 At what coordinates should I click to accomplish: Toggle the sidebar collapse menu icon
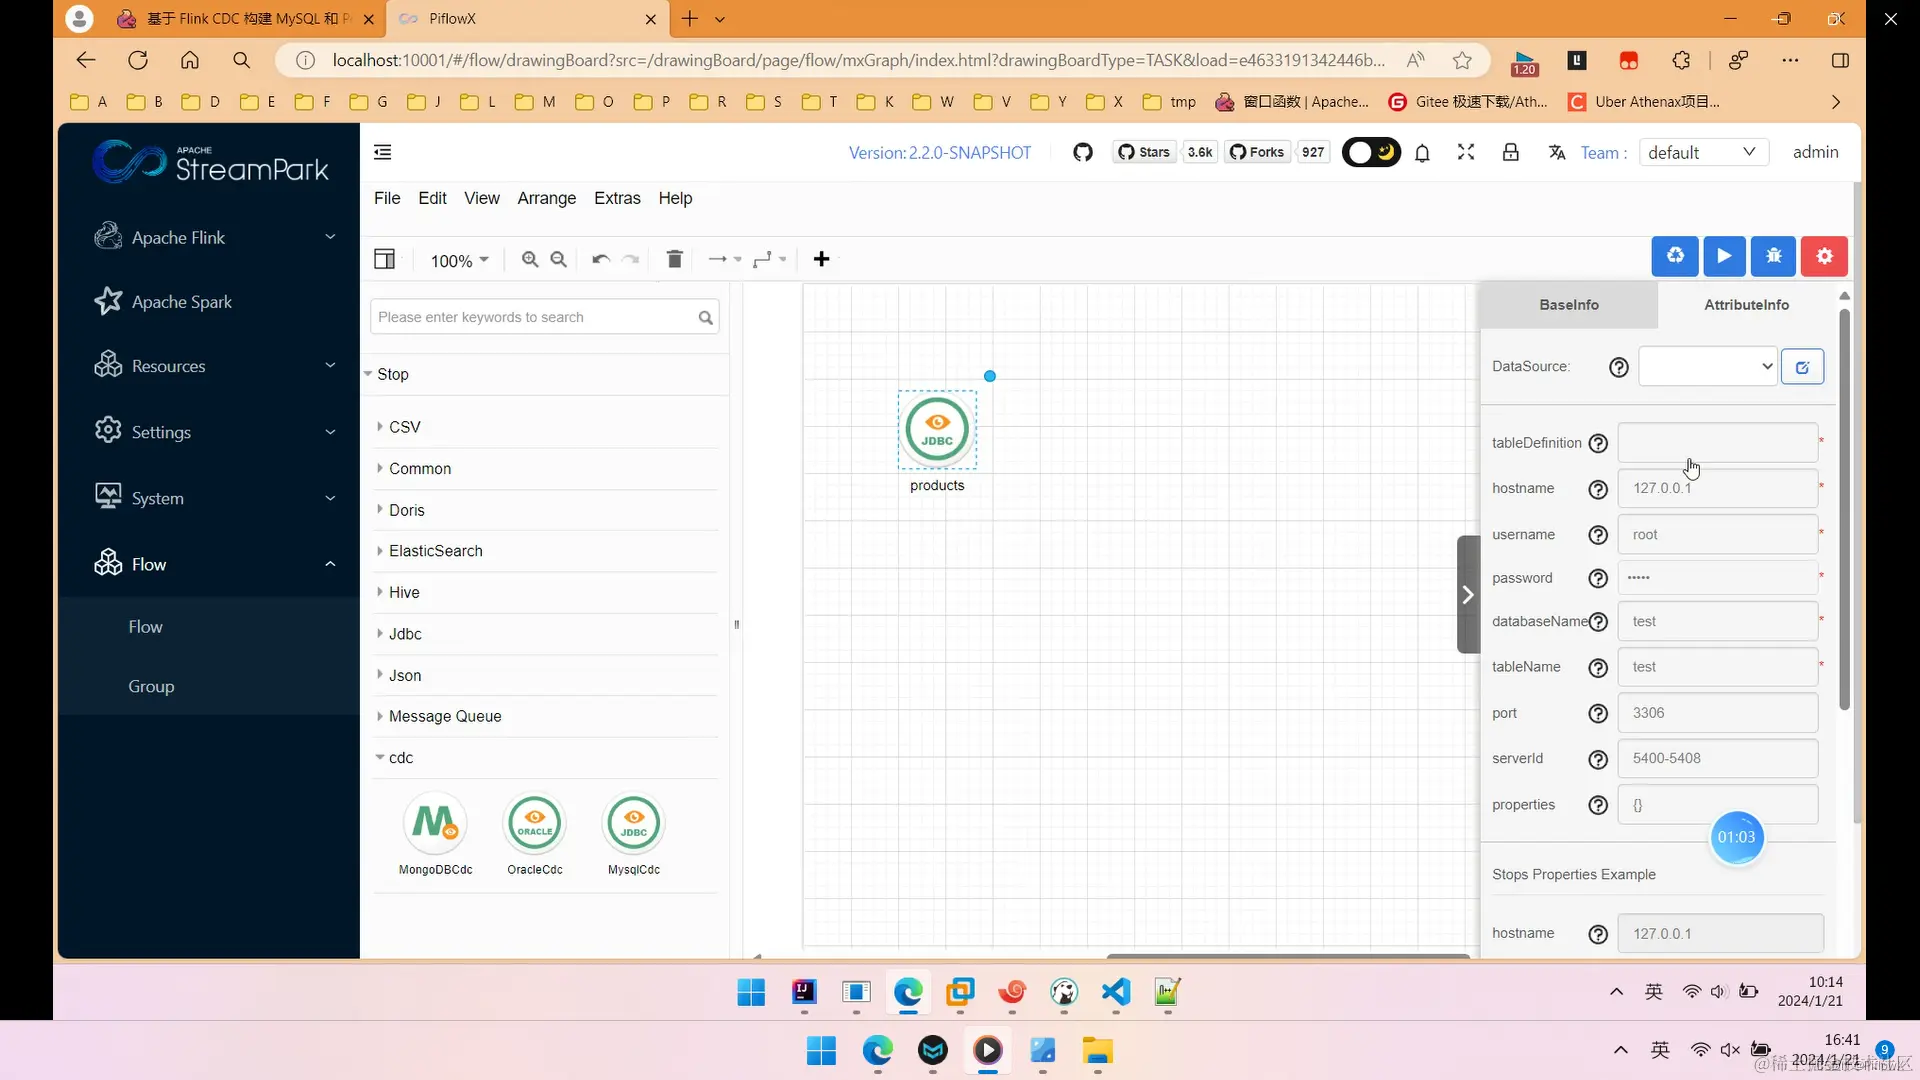click(382, 152)
